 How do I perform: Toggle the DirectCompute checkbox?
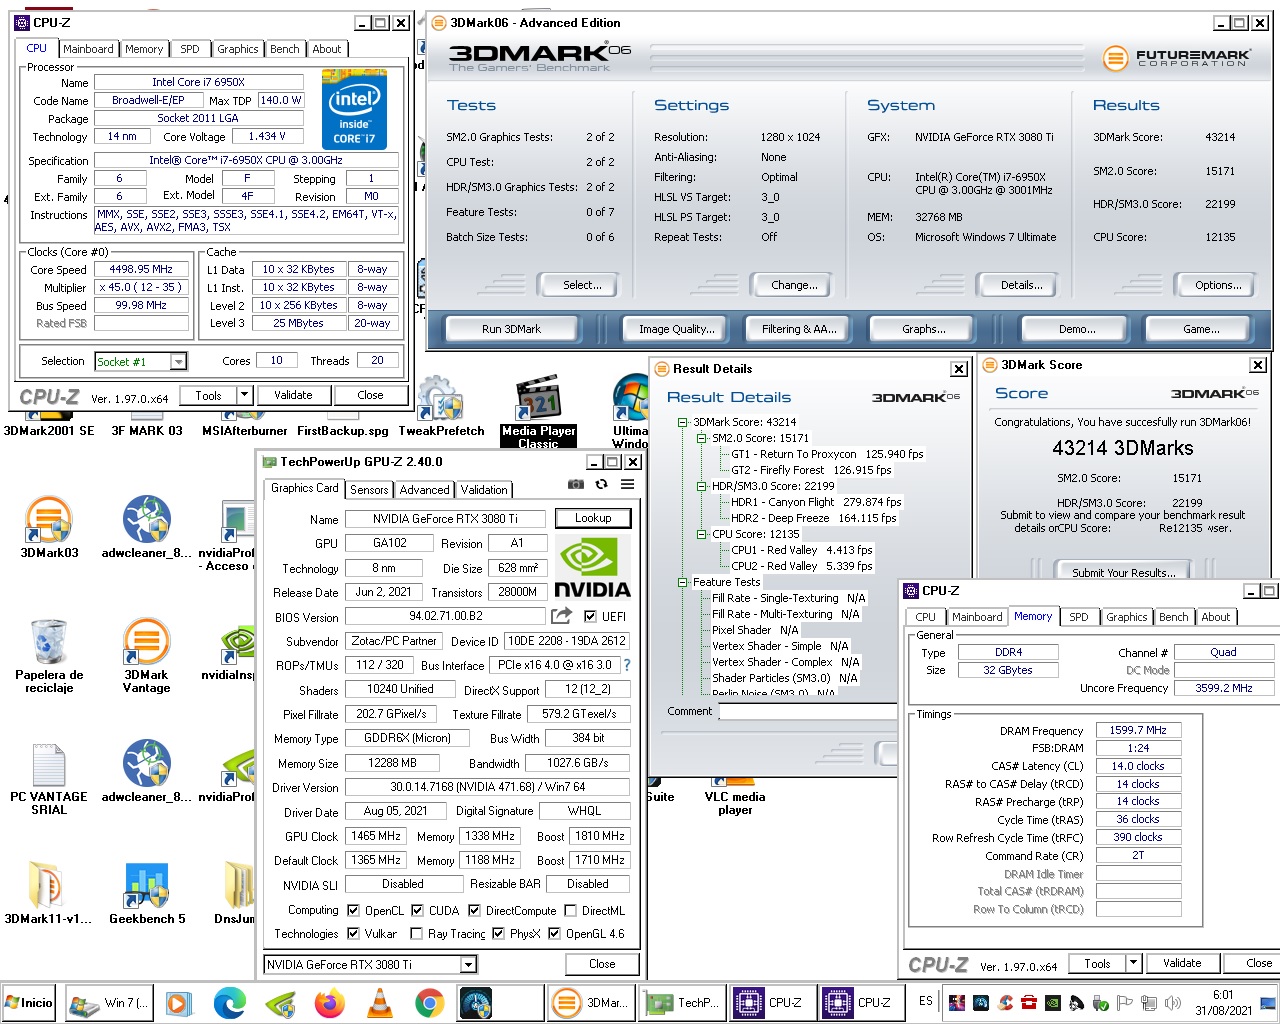(474, 911)
